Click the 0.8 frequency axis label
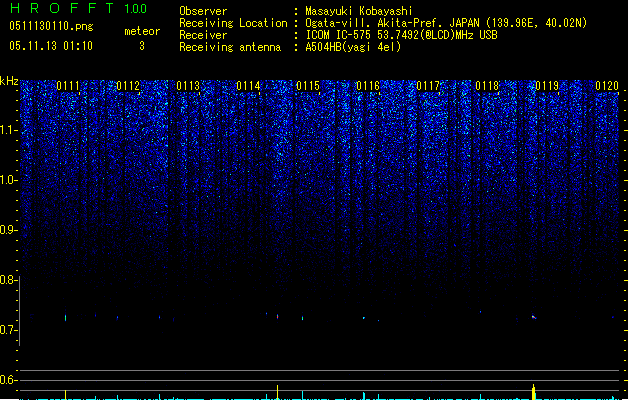 click(8, 280)
